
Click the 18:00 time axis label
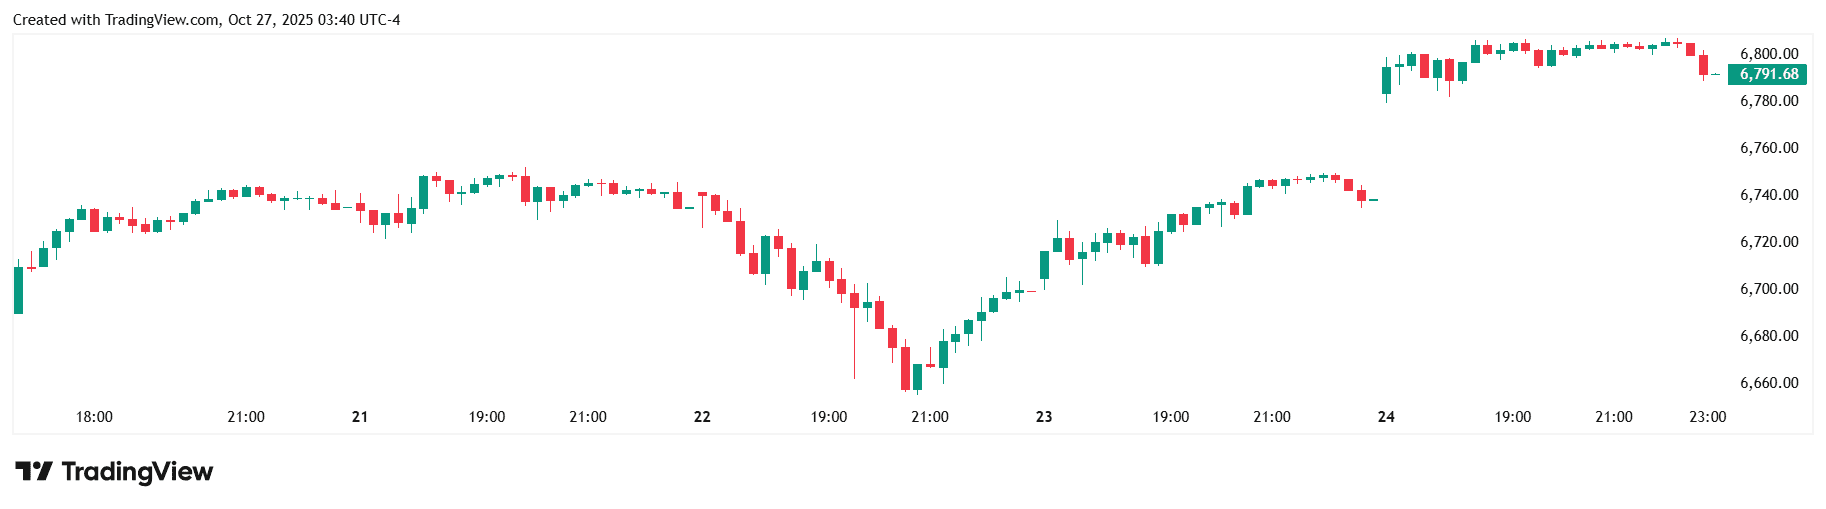[x=94, y=417]
